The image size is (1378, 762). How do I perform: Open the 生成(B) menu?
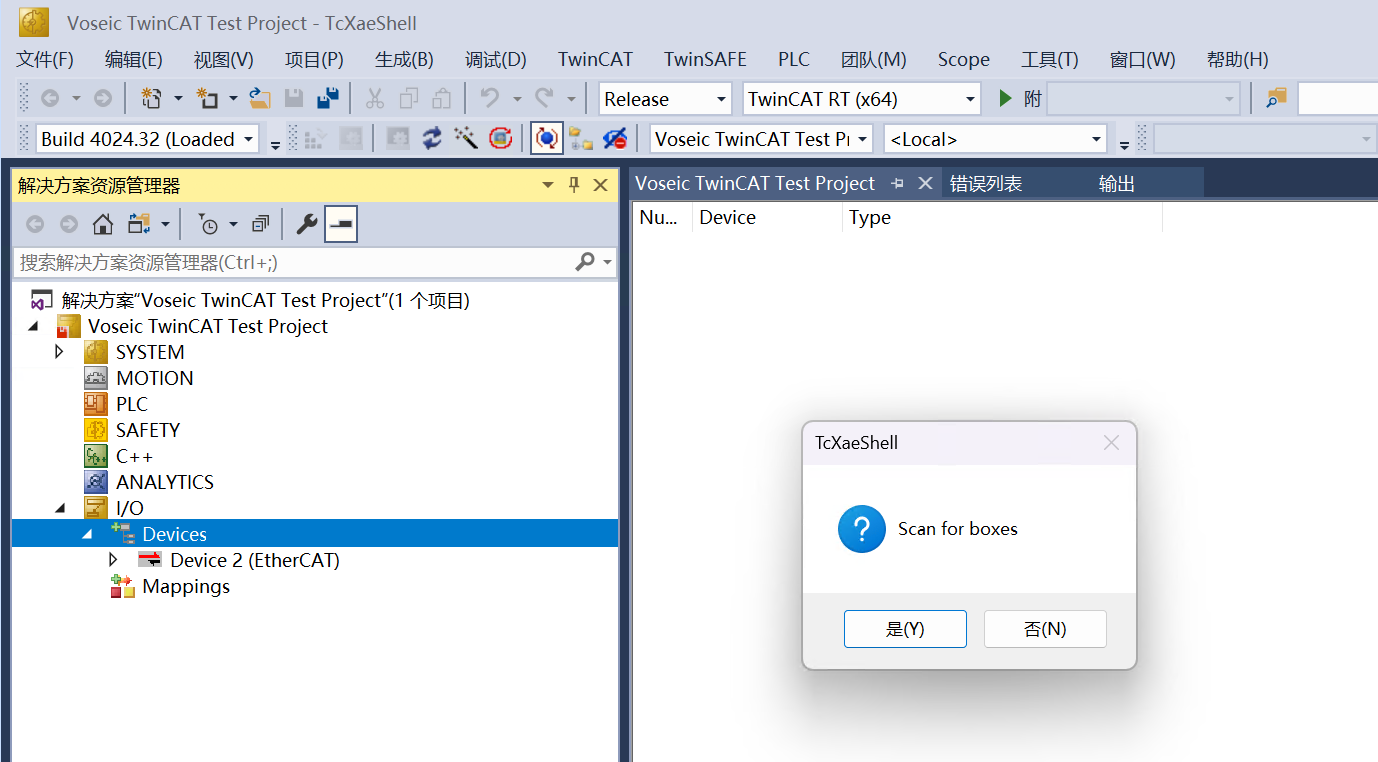click(x=404, y=59)
